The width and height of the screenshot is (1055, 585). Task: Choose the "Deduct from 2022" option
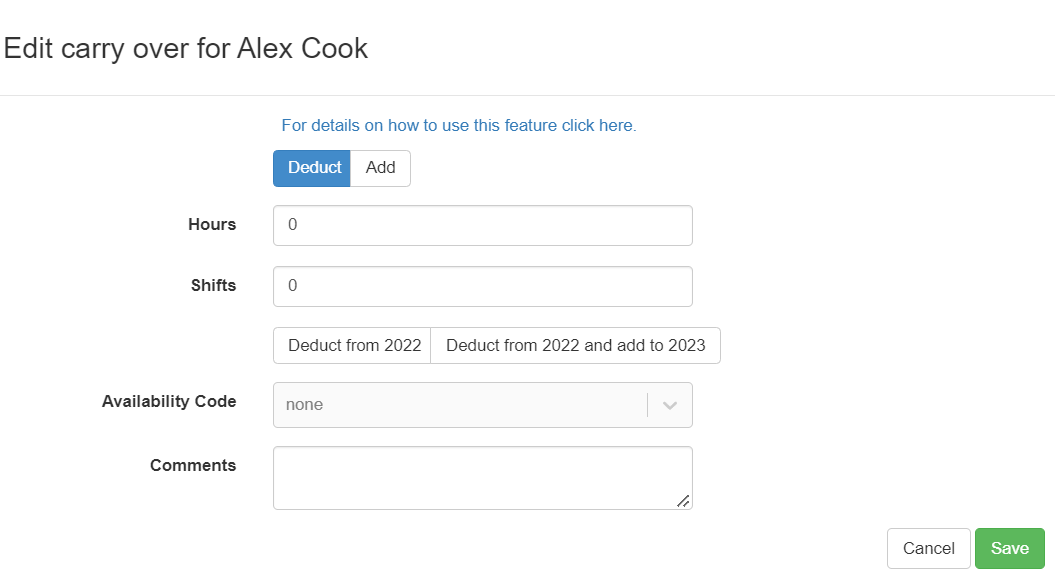(353, 345)
